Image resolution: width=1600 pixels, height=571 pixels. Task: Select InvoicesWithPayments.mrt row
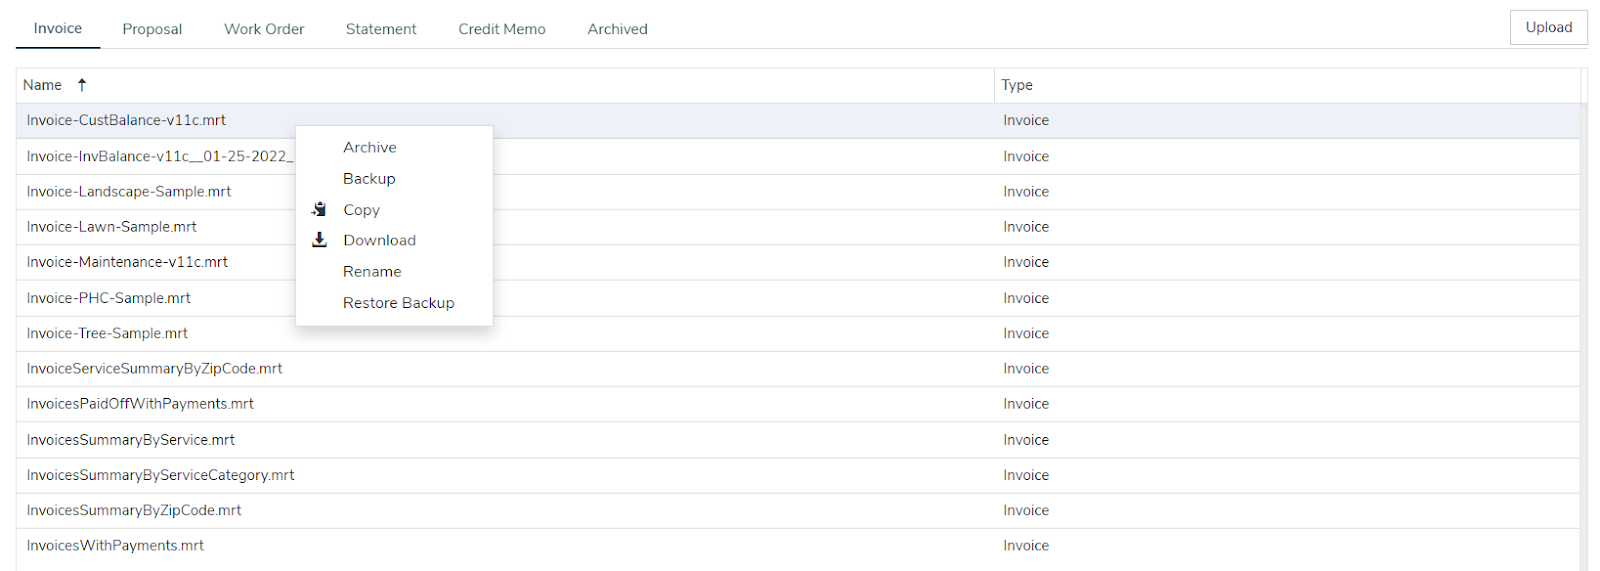[798, 546]
